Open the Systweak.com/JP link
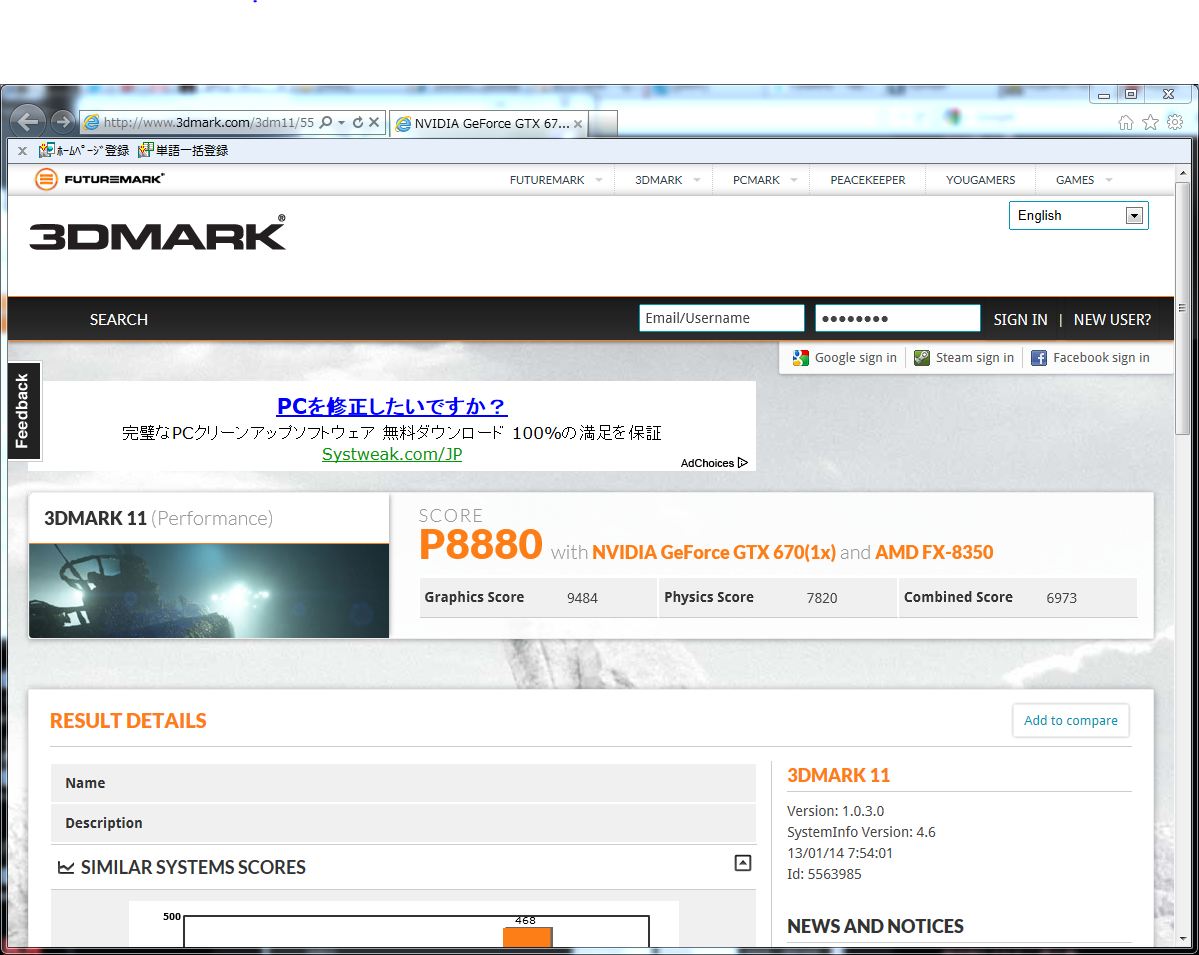Viewport: 1199px width, 955px height. pos(392,454)
